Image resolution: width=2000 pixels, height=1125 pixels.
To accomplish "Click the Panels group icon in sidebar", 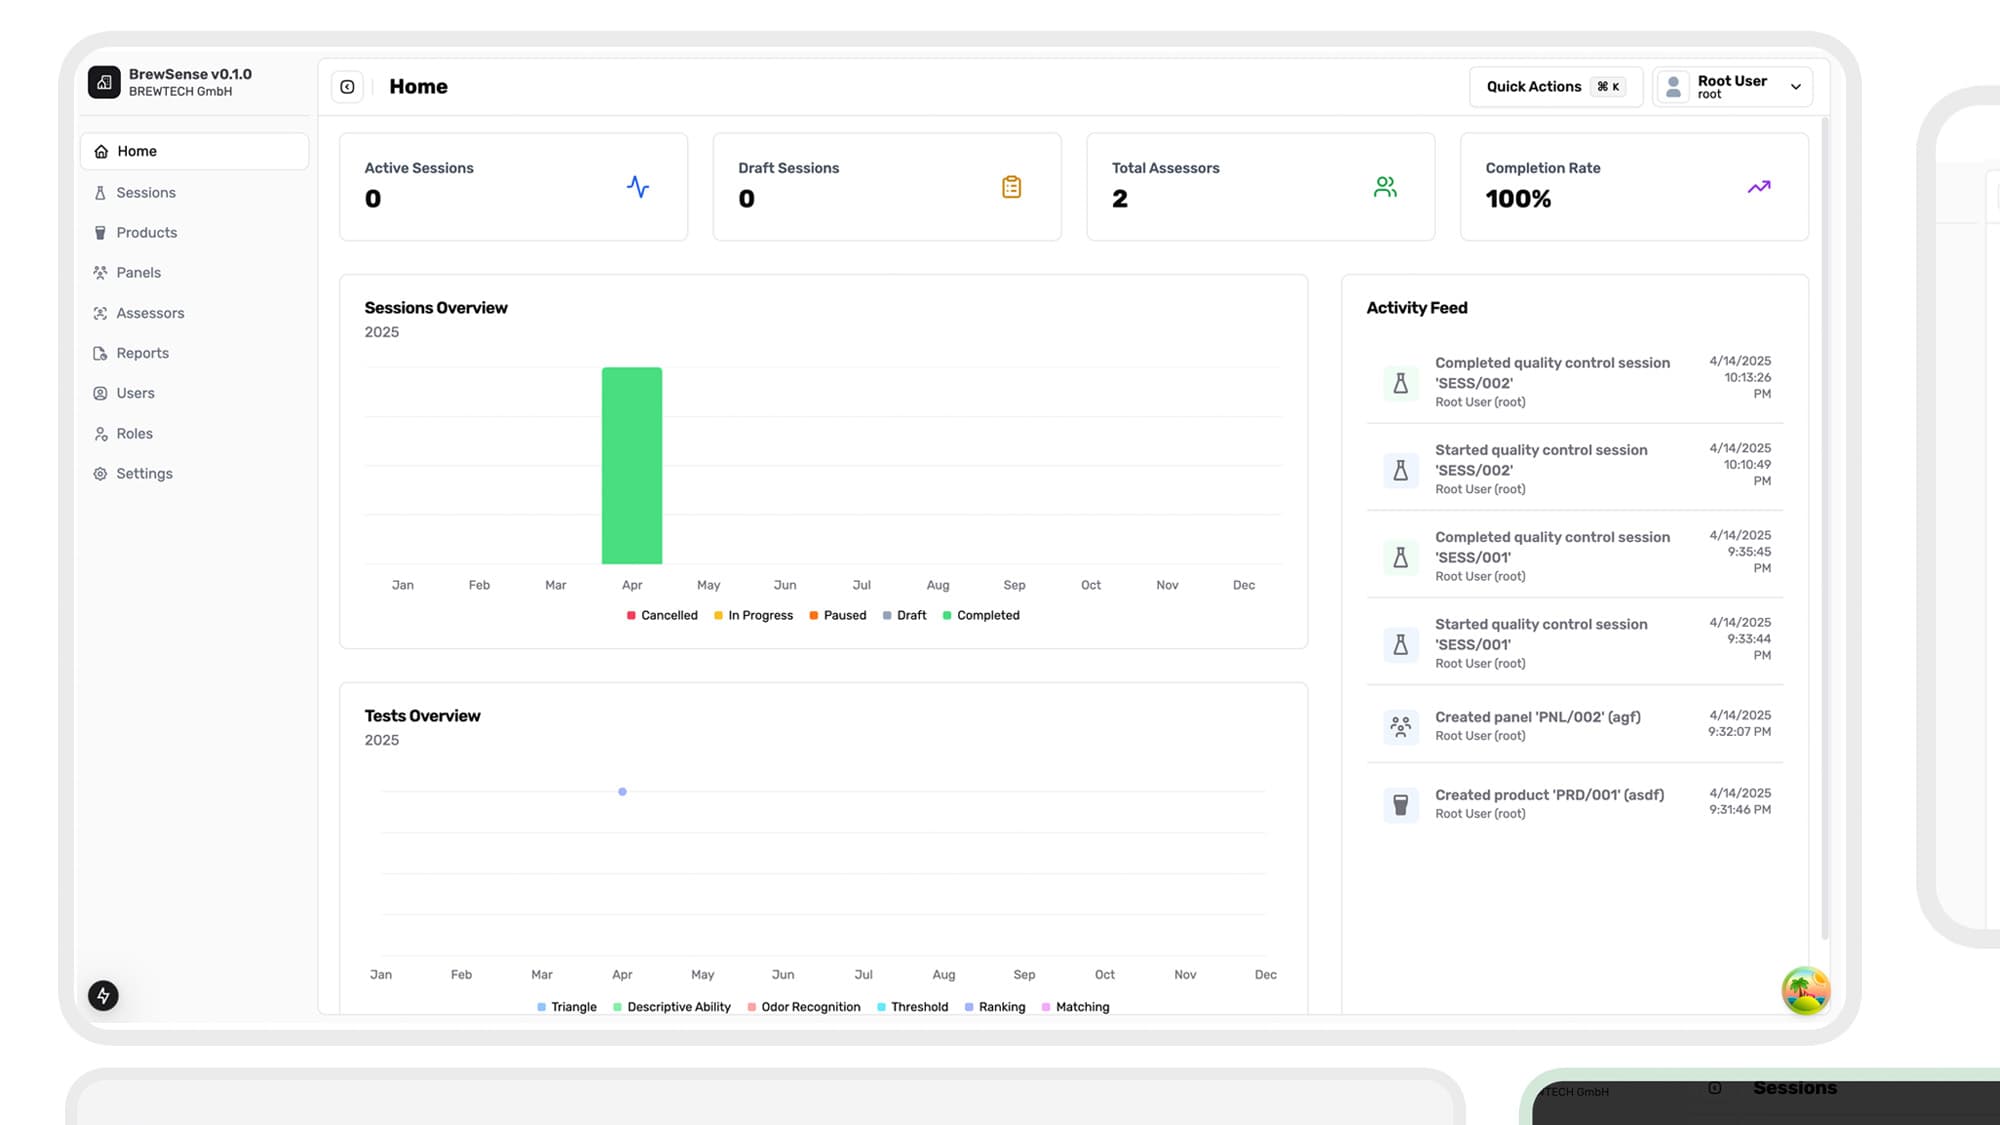I will (100, 272).
